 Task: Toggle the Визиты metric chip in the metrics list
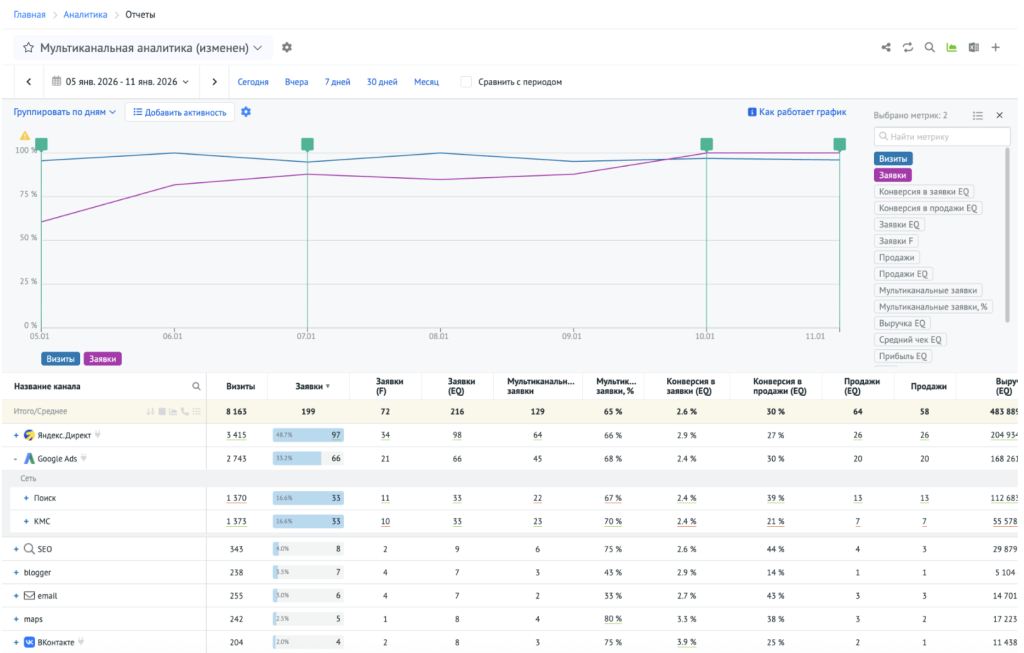[x=893, y=159]
